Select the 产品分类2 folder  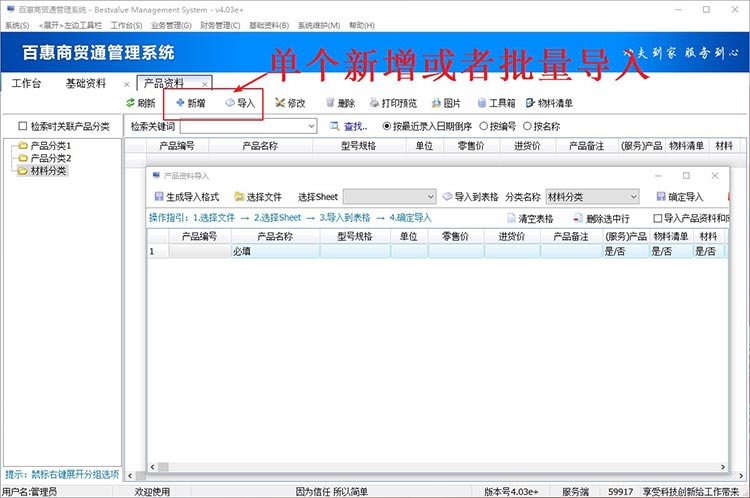point(44,158)
